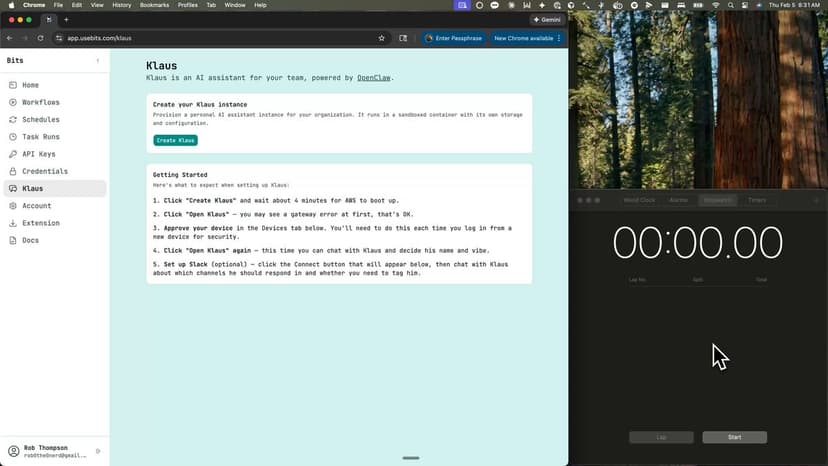Viewport: 828px width, 466px height.
Task: Click the Wi-Fi menu bar icon
Action: pos(716,5)
